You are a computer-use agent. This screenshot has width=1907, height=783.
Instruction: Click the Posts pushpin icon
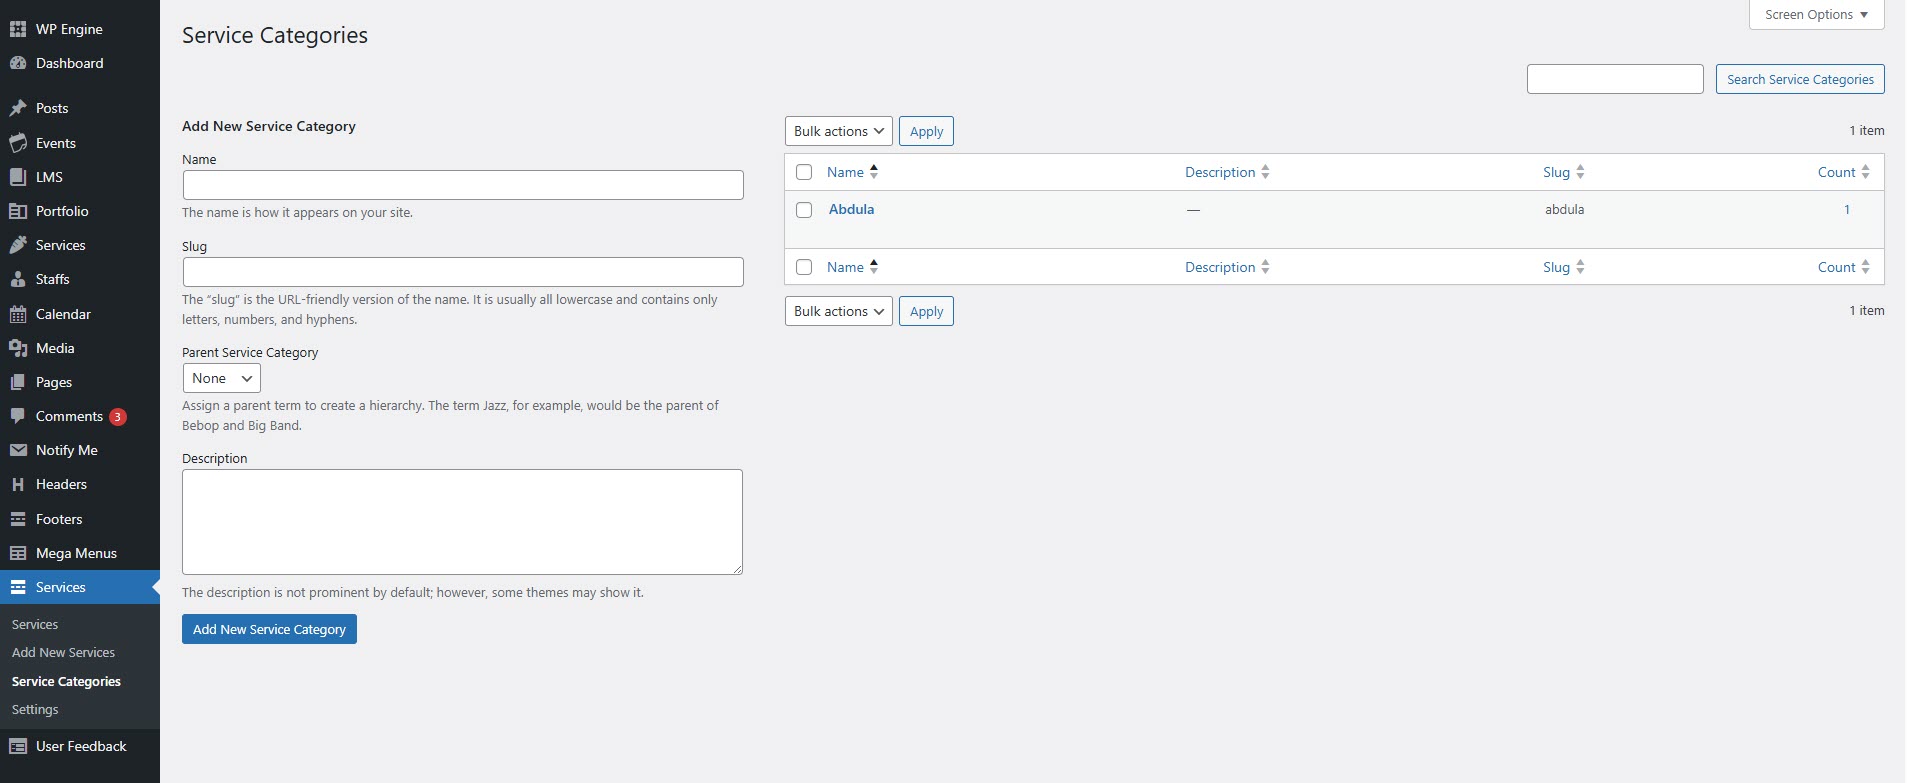point(18,108)
